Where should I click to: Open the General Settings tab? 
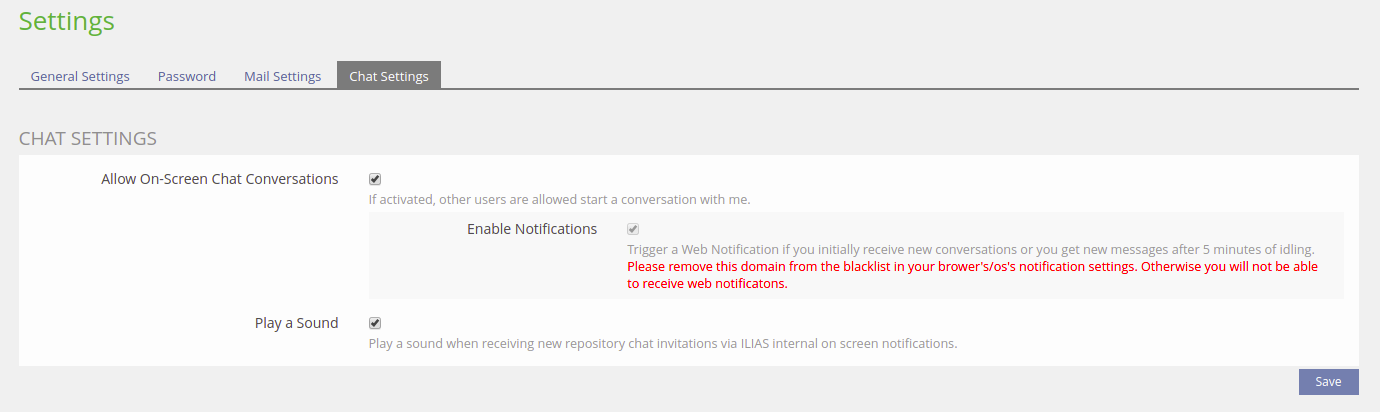(x=80, y=76)
